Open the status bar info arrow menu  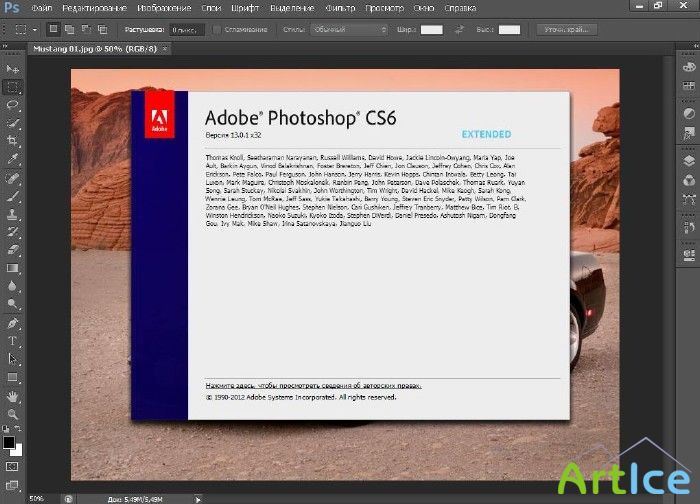tap(198, 499)
